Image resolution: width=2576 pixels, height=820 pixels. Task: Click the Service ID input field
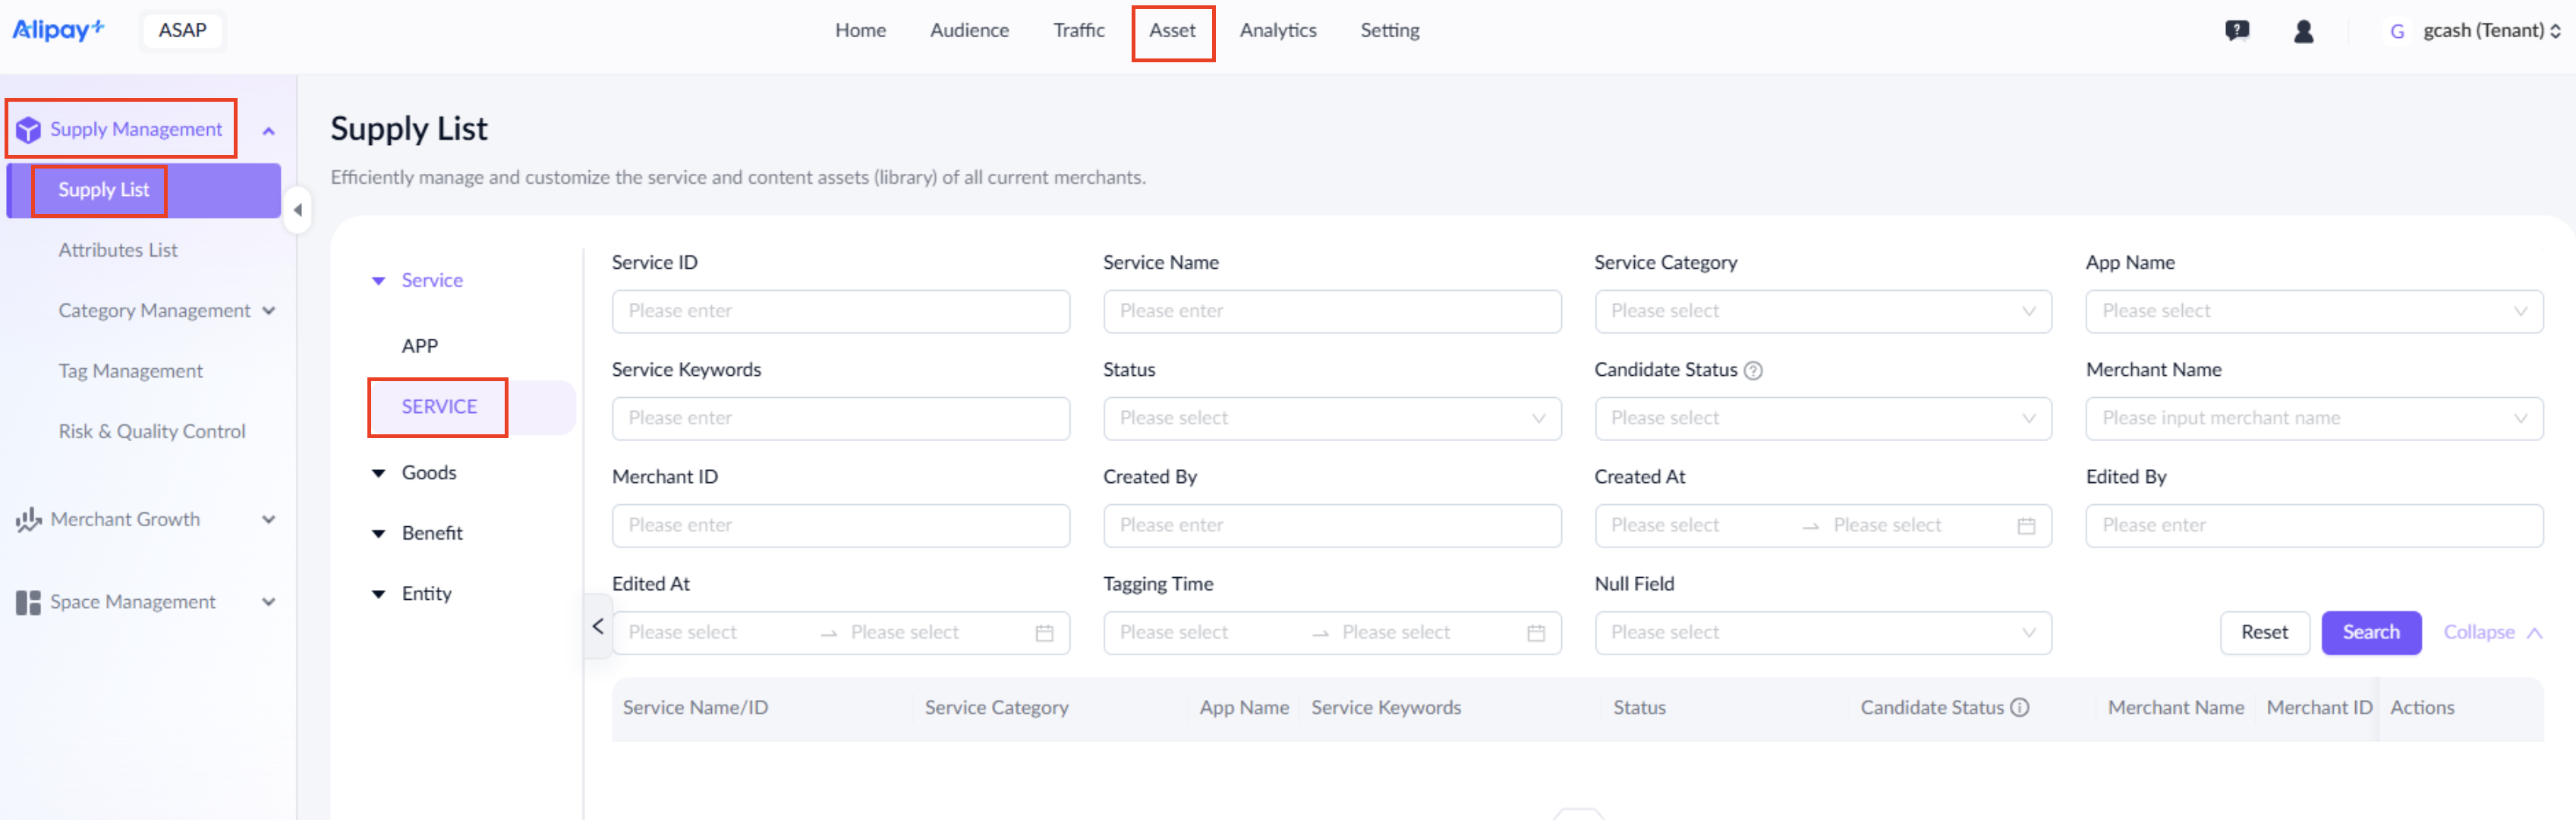coord(840,311)
